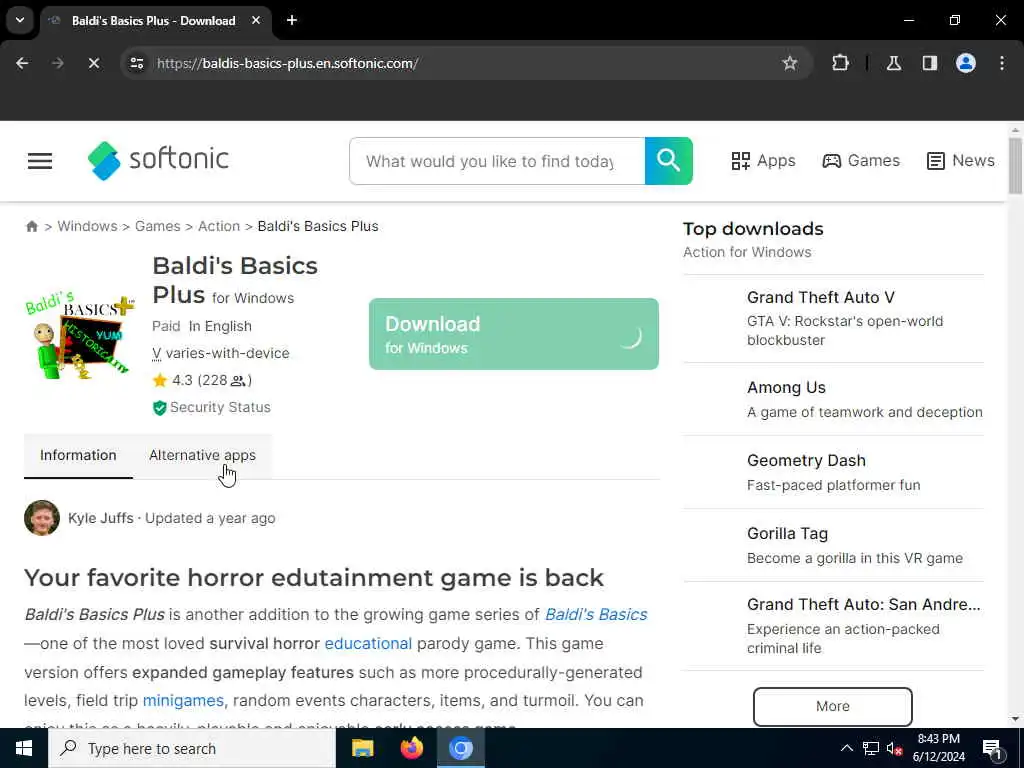Screen dimensions: 1024x768
Task: Click the home breadcrumb icon
Action: [x=31, y=226]
